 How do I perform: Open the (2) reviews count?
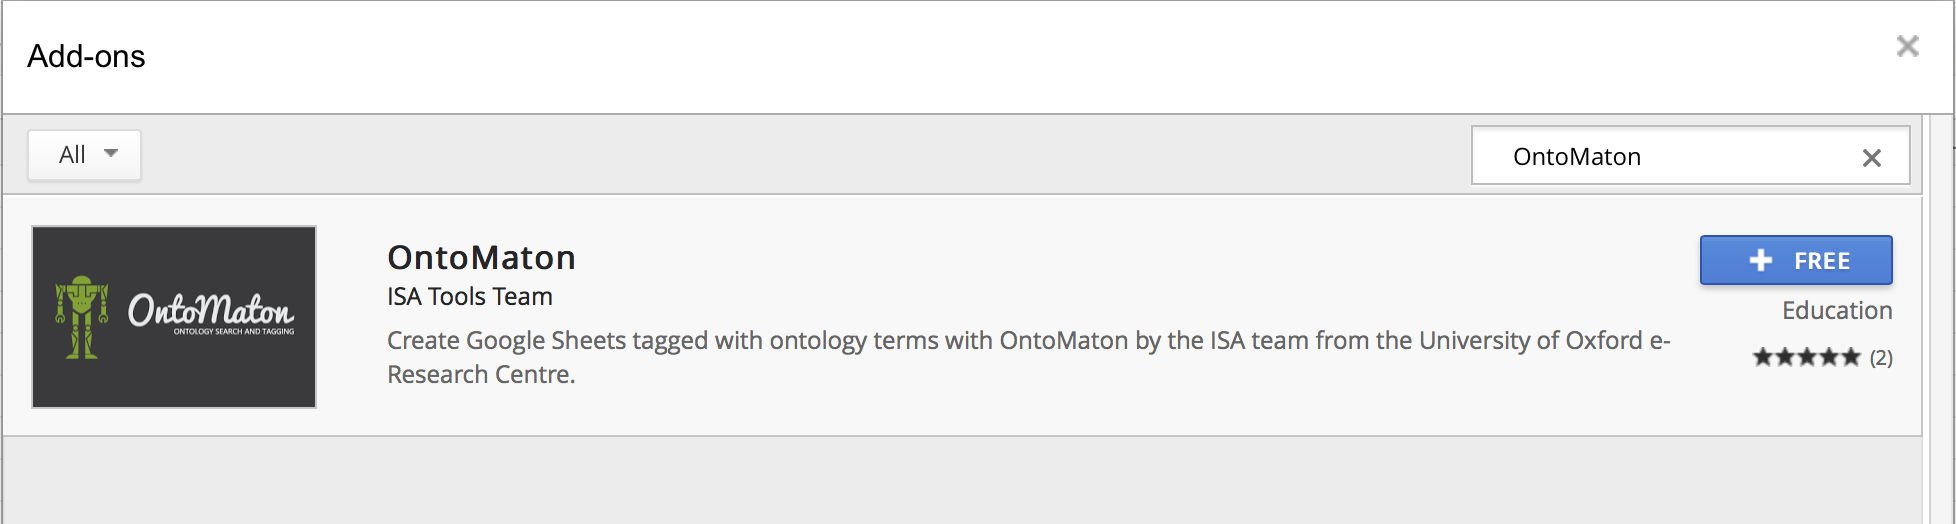1881,357
